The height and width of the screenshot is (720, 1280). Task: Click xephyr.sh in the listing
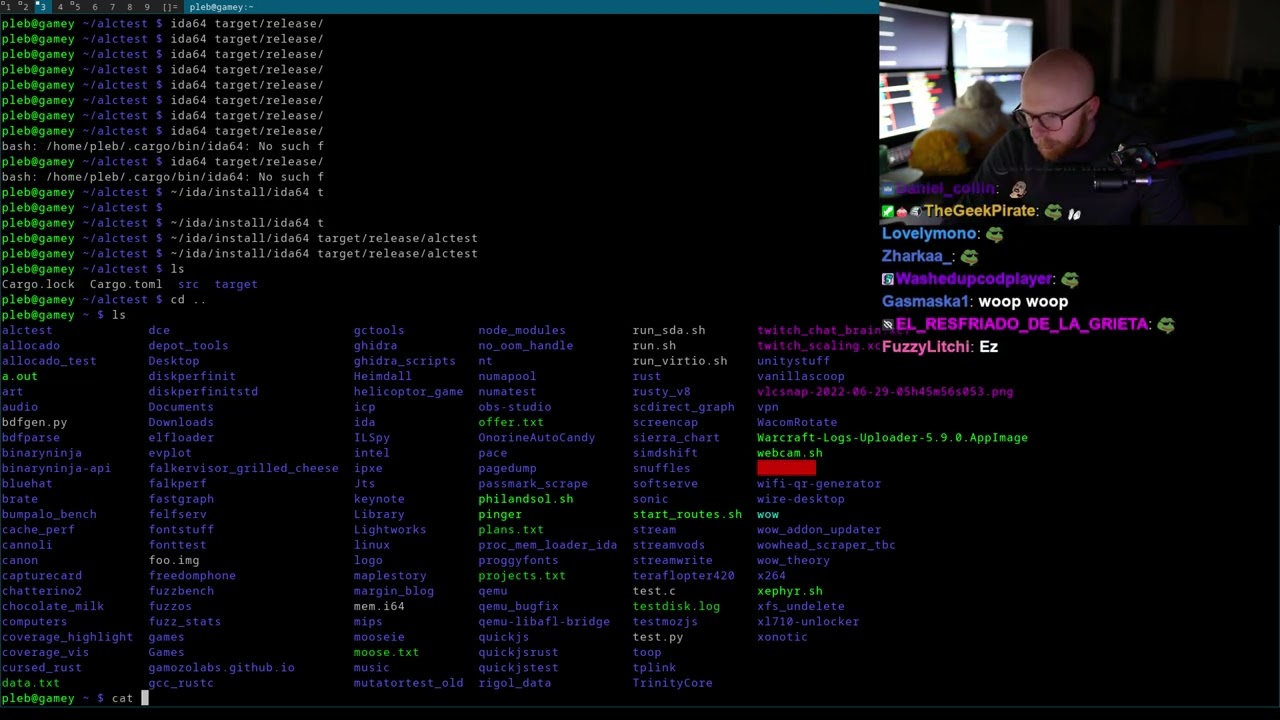pos(790,591)
